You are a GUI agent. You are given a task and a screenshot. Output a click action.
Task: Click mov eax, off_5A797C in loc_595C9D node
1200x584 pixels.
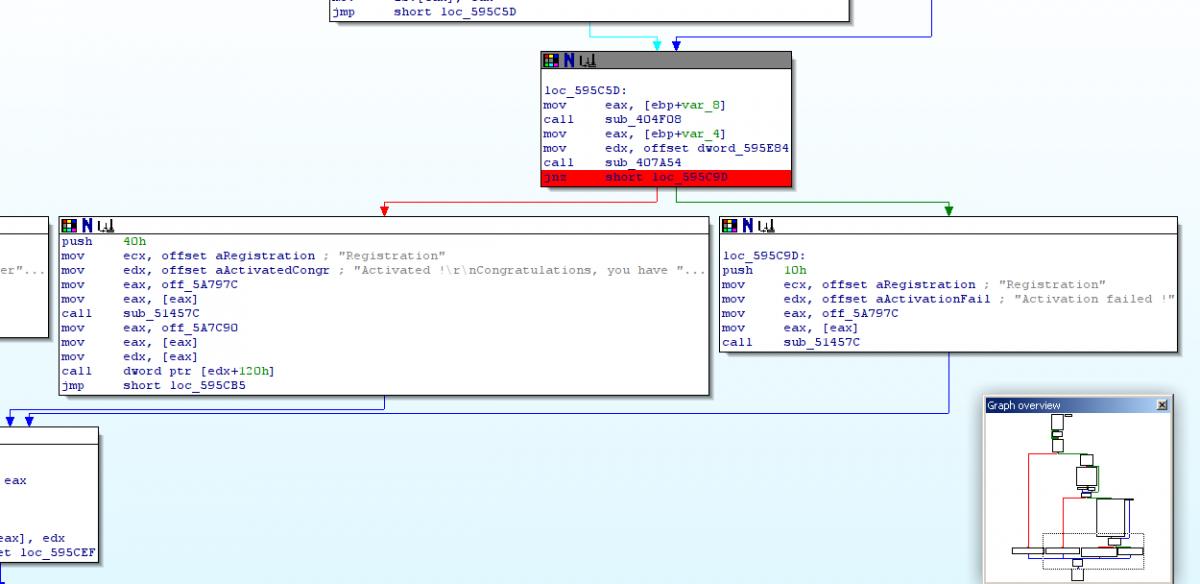(810, 313)
